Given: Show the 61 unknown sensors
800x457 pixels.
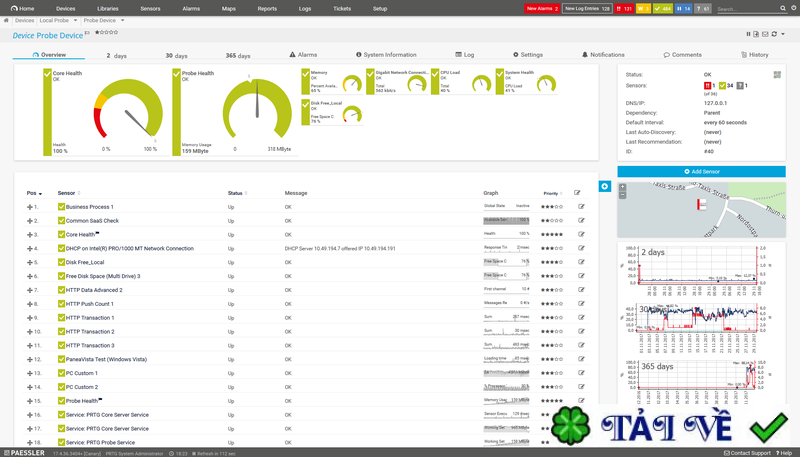Looking at the screenshot, I should click(x=703, y=9).
